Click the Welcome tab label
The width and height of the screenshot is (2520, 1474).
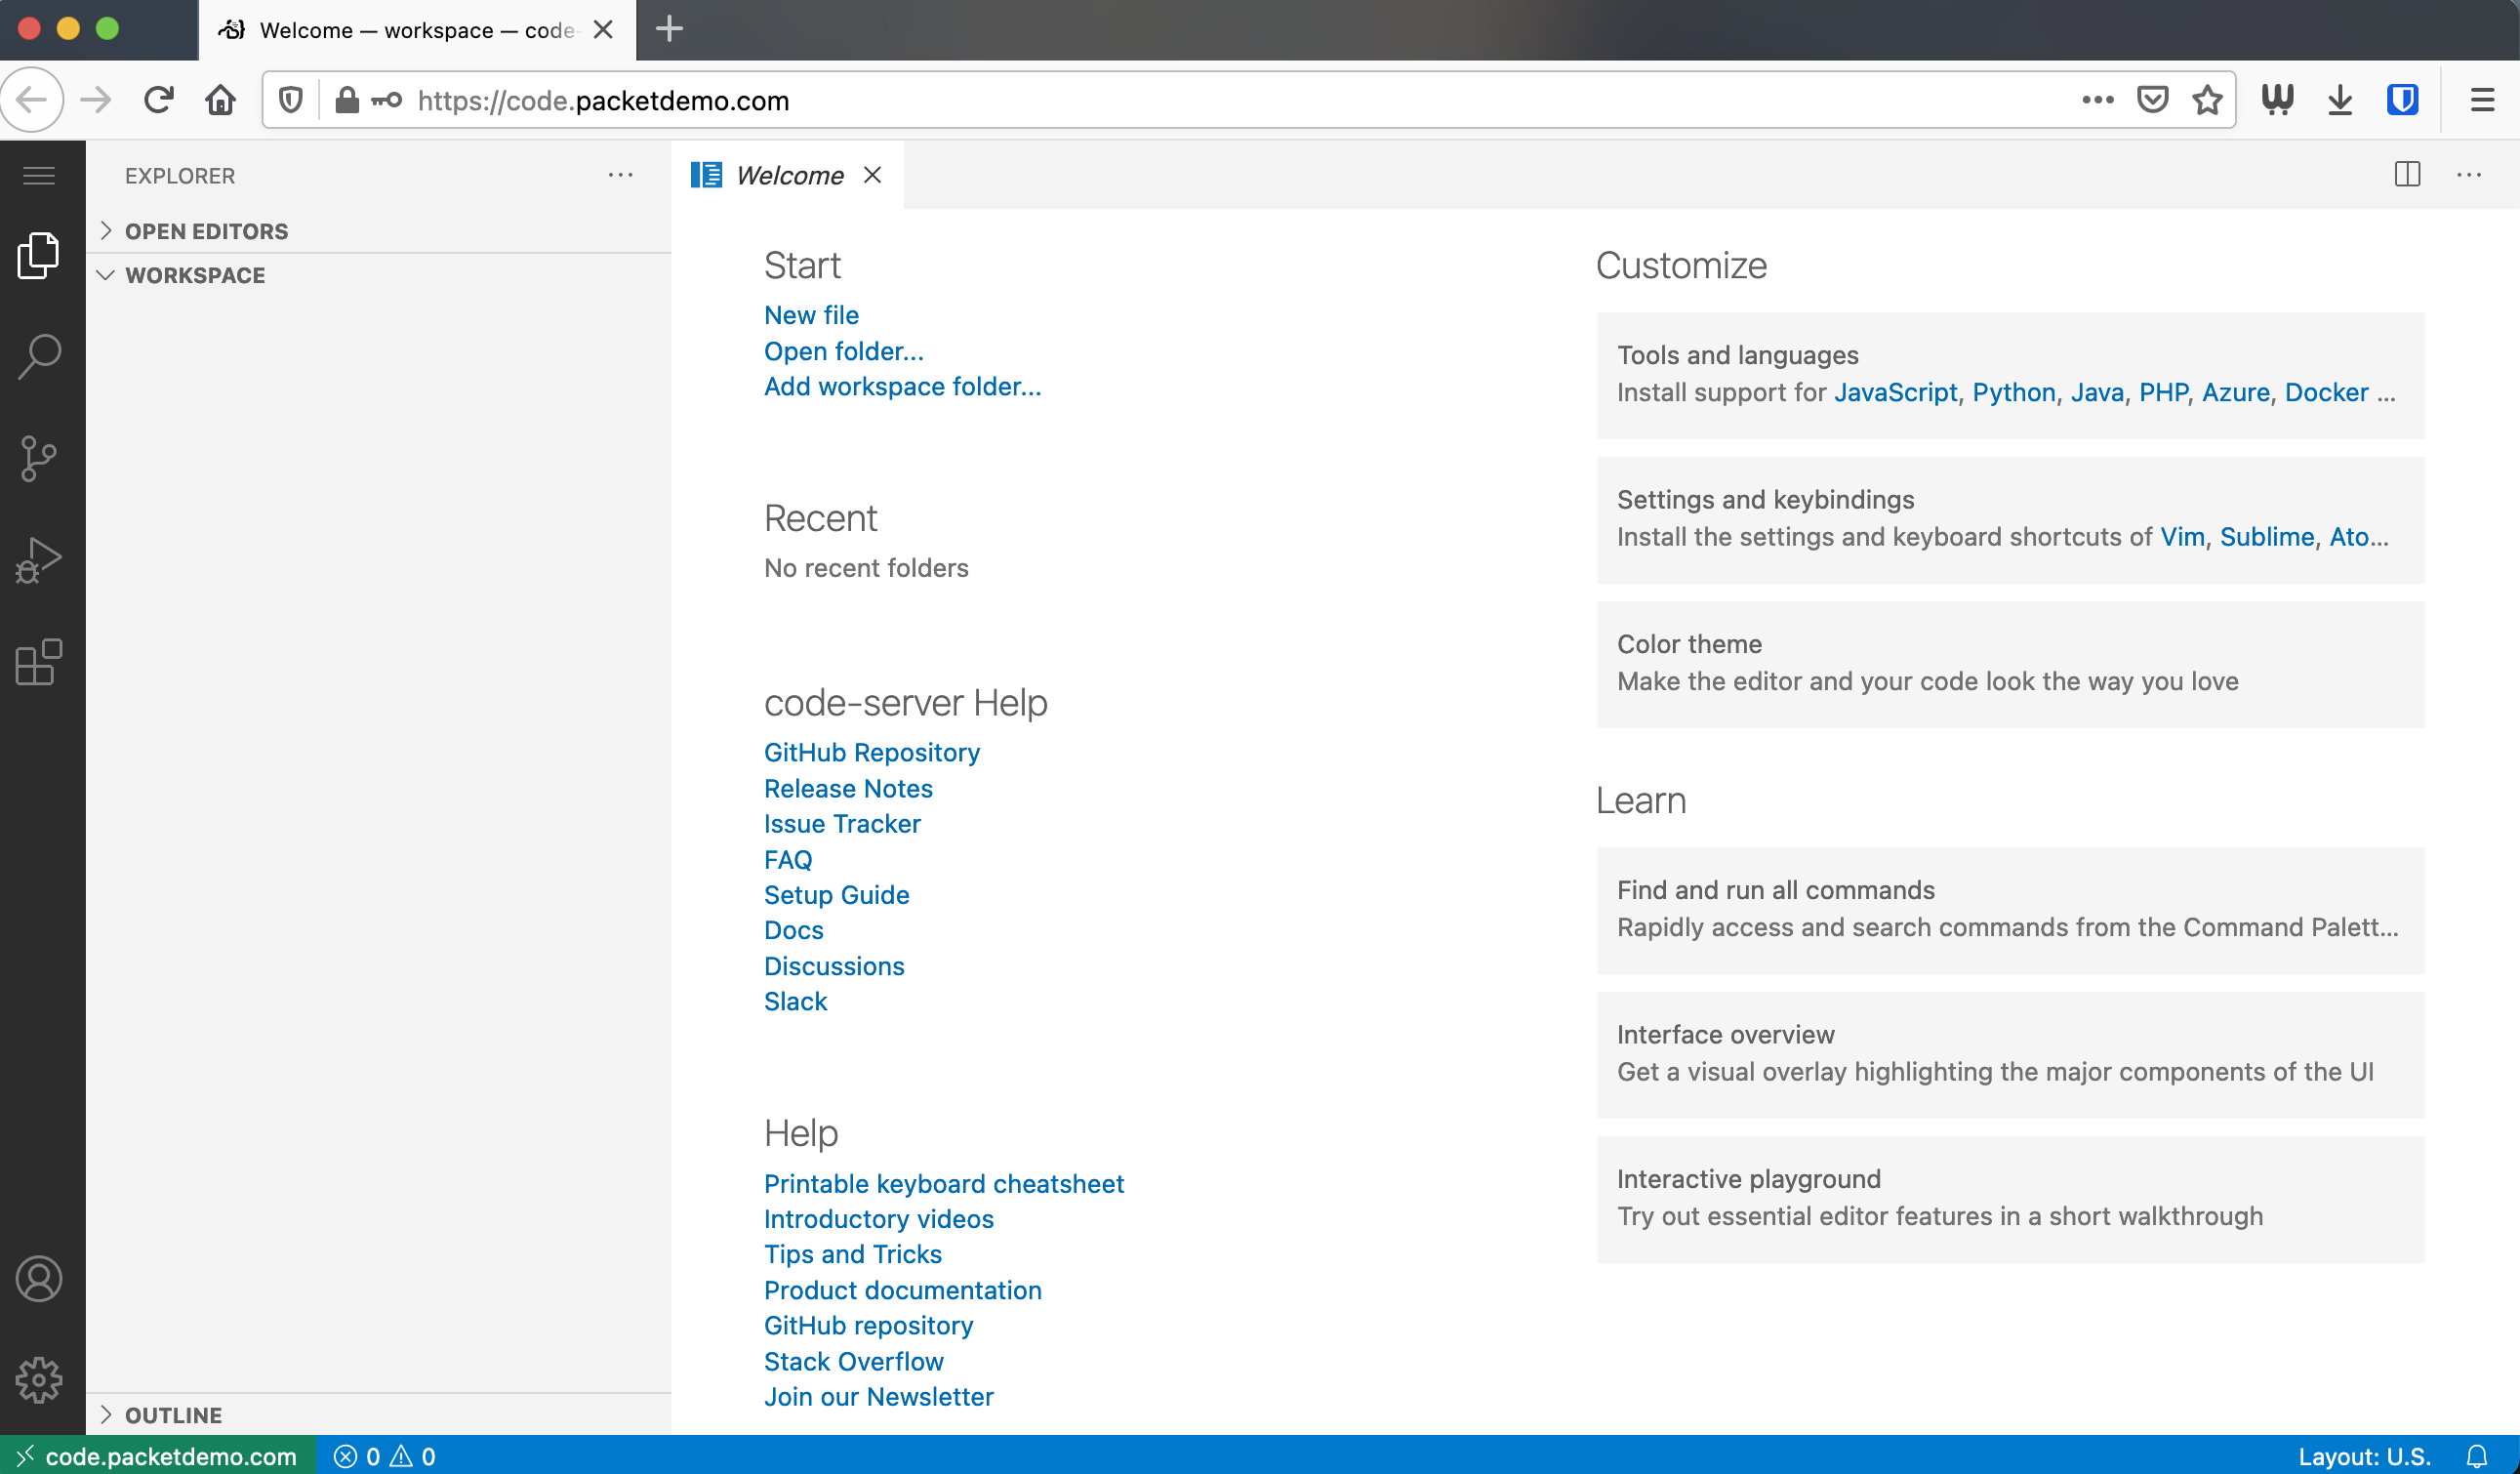pos(788,174)
